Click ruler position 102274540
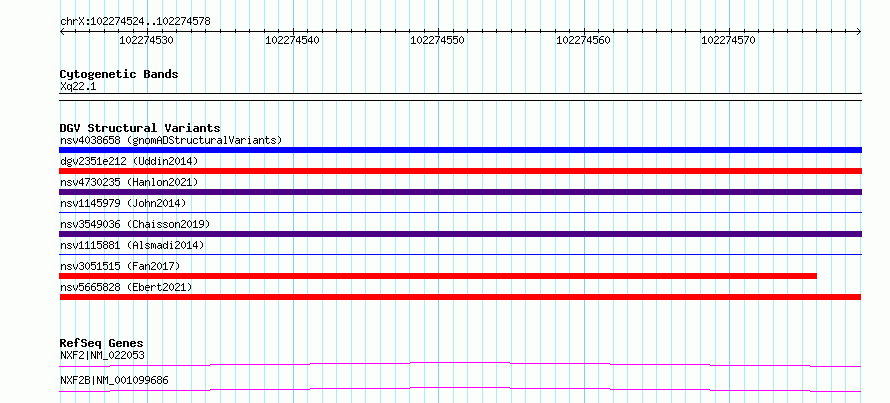 point(292,40)
